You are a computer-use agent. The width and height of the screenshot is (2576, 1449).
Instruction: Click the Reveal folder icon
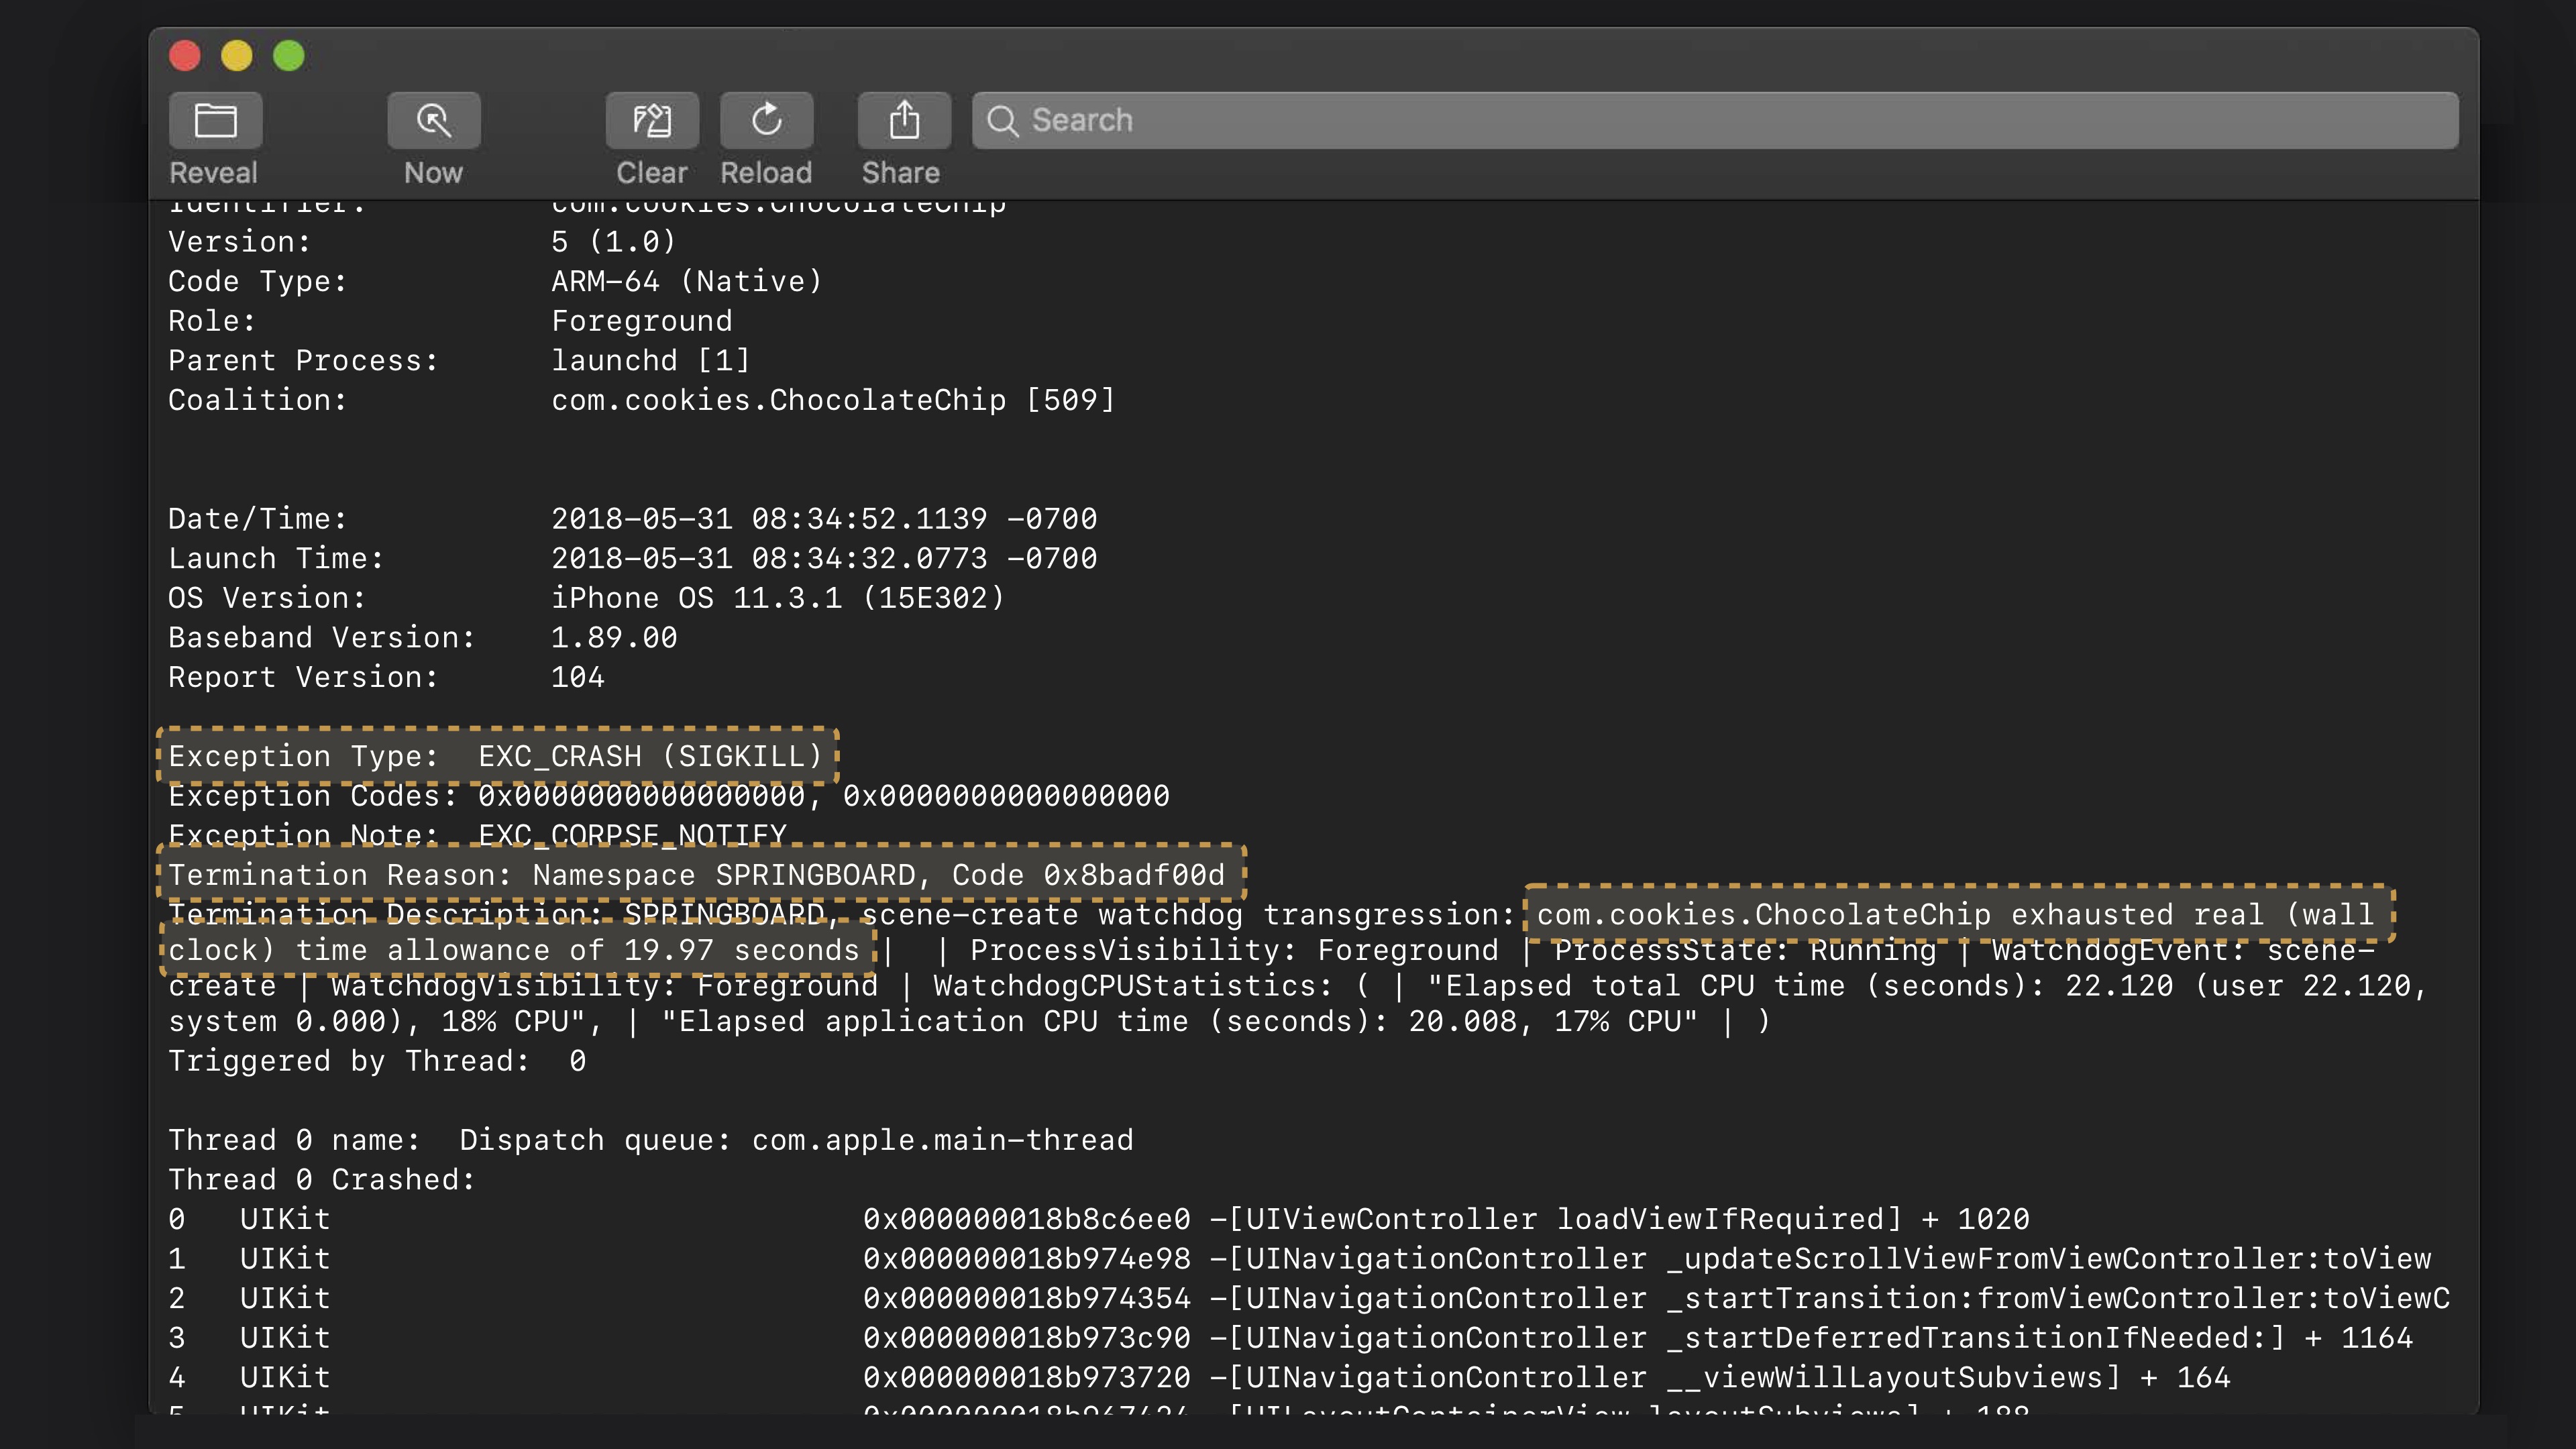pyautogui.click(x=215, y=121)
